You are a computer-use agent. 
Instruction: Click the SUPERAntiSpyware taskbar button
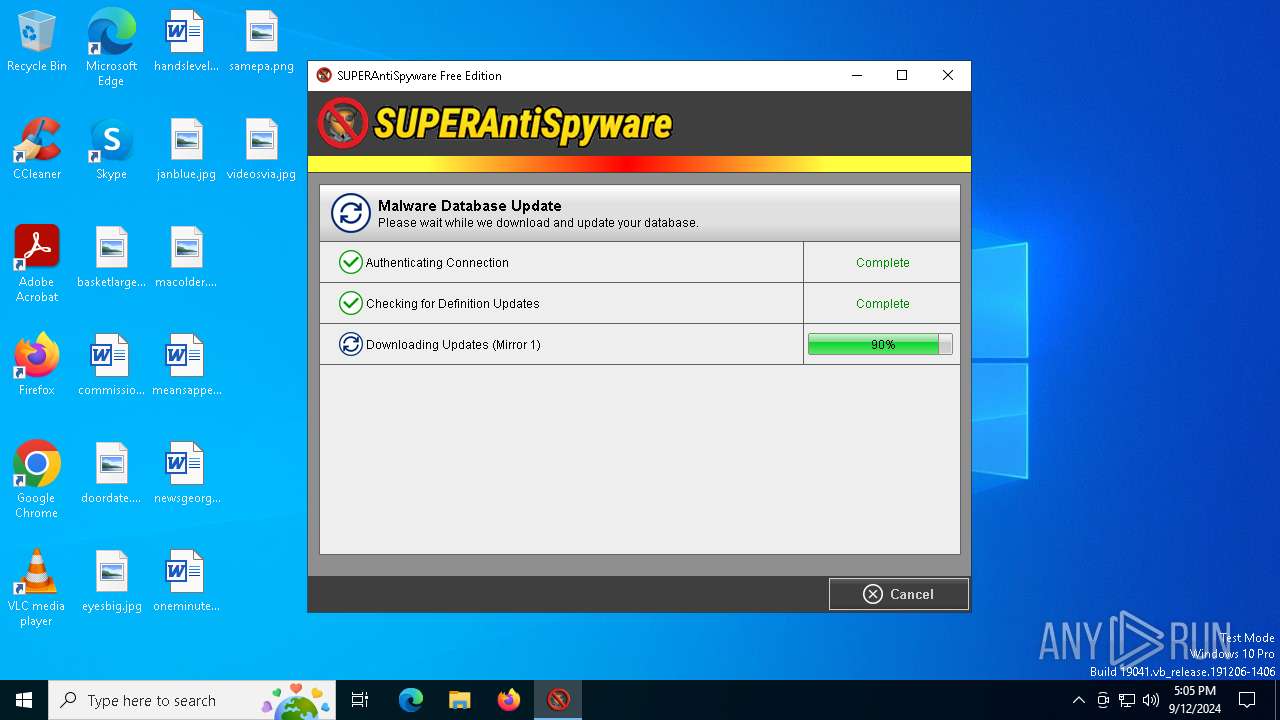click(x=558, y=700)
